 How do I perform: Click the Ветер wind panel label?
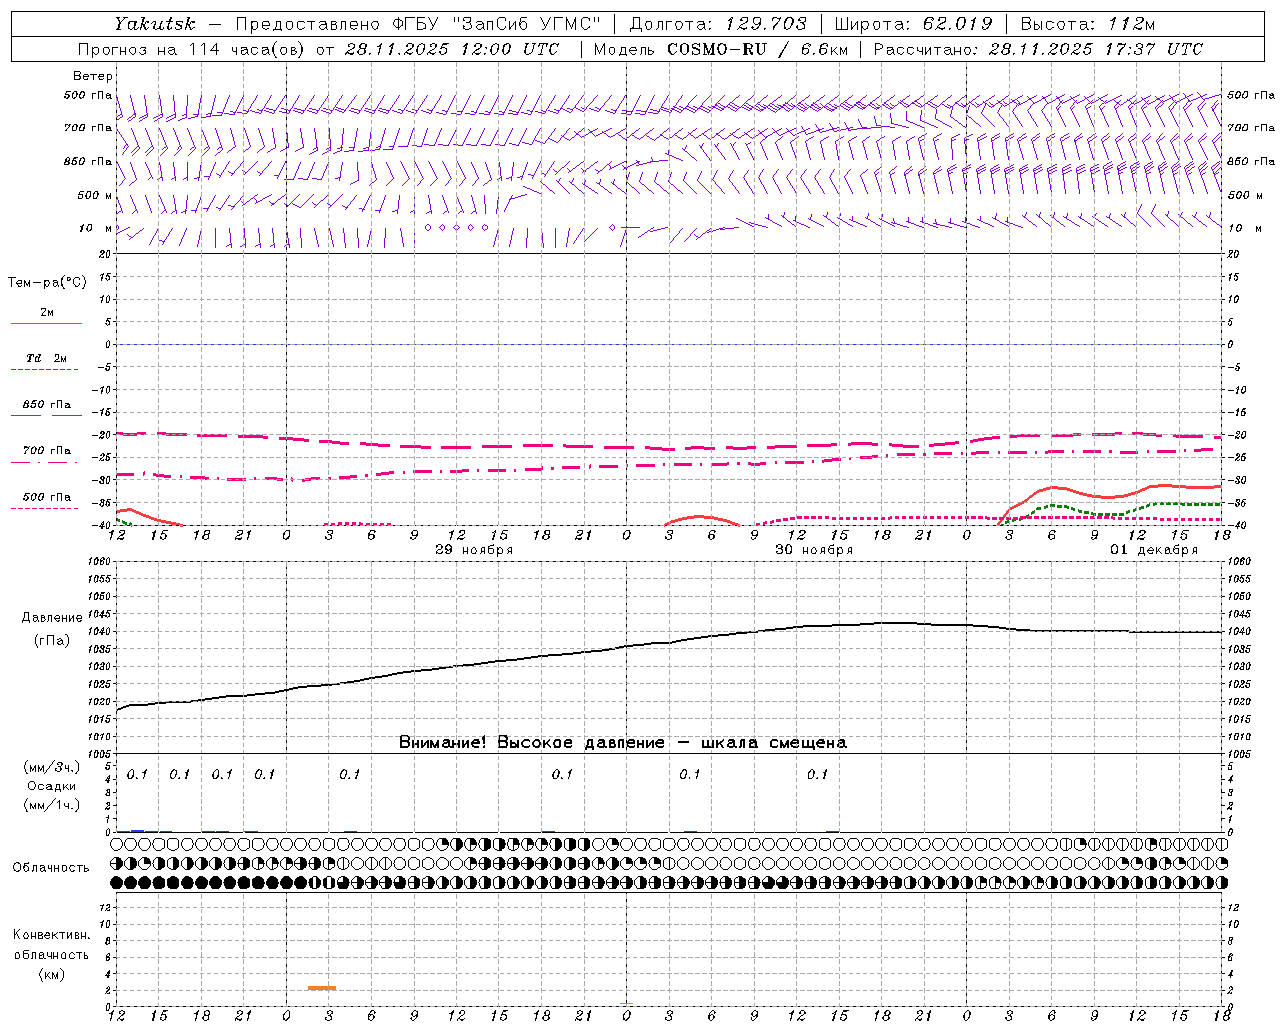point(92,76)
